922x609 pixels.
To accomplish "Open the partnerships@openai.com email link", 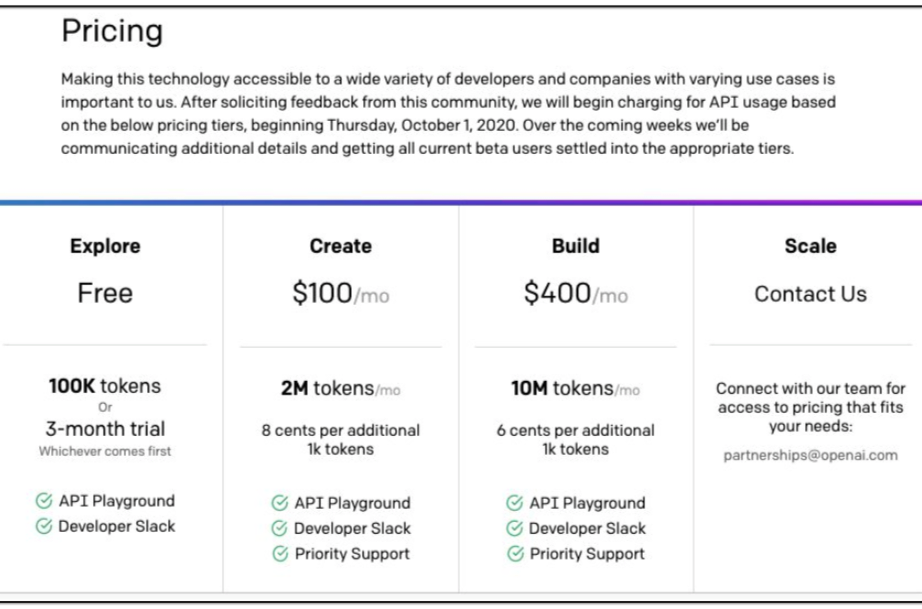I will click(810, 456).
